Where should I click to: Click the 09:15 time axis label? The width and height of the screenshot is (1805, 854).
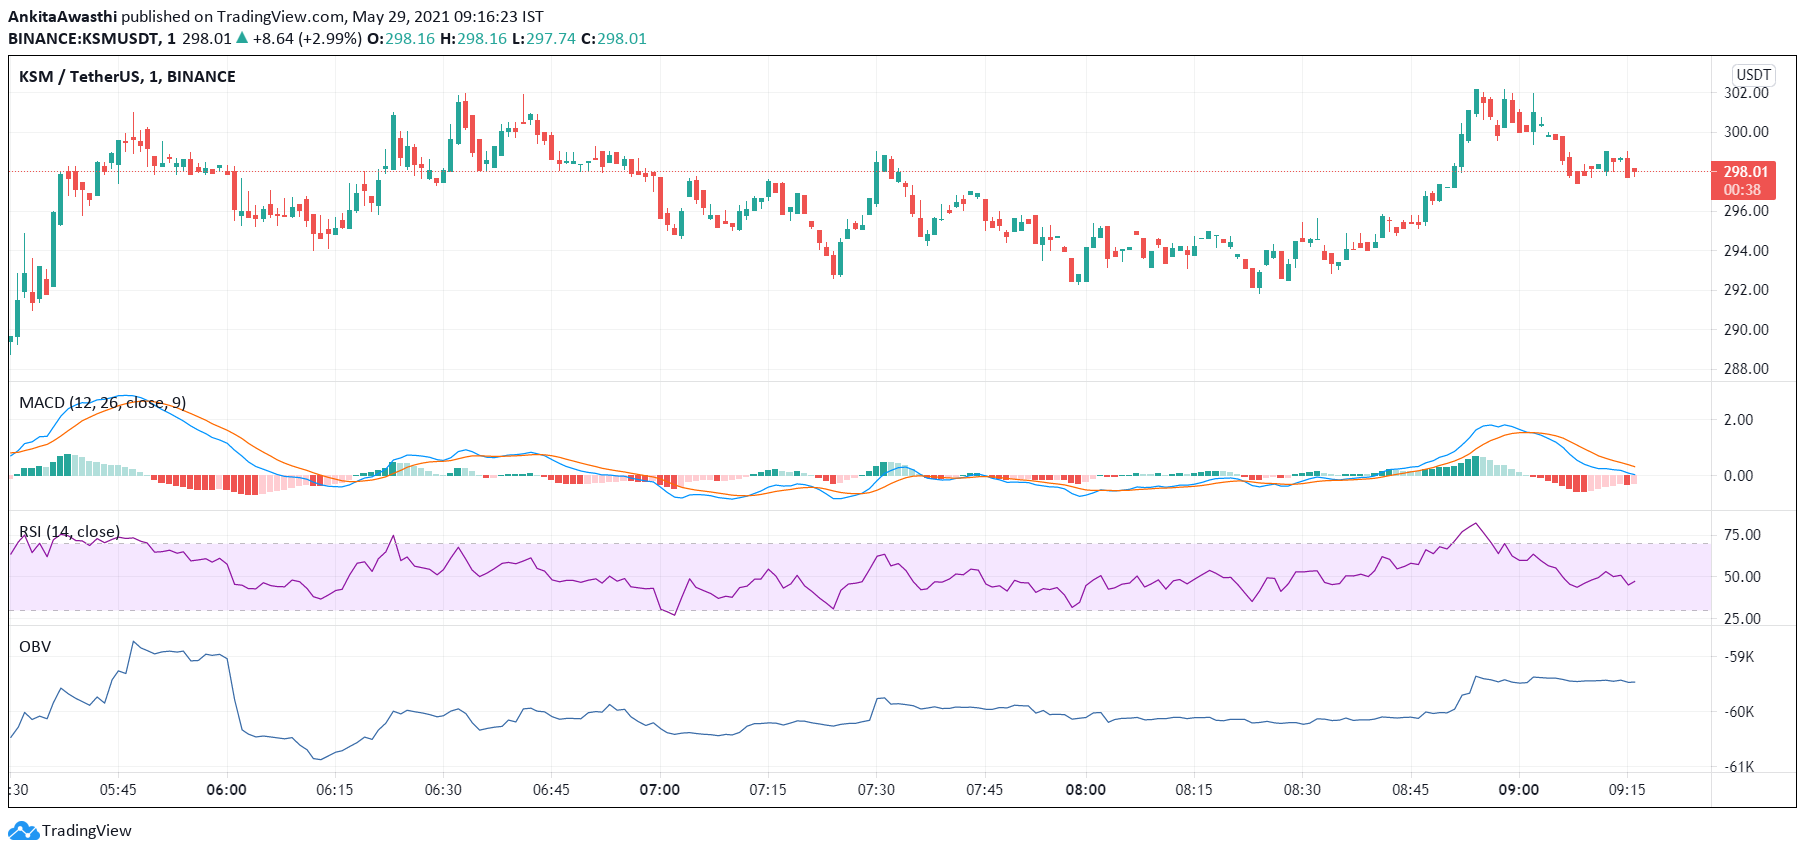[1627, 790]
